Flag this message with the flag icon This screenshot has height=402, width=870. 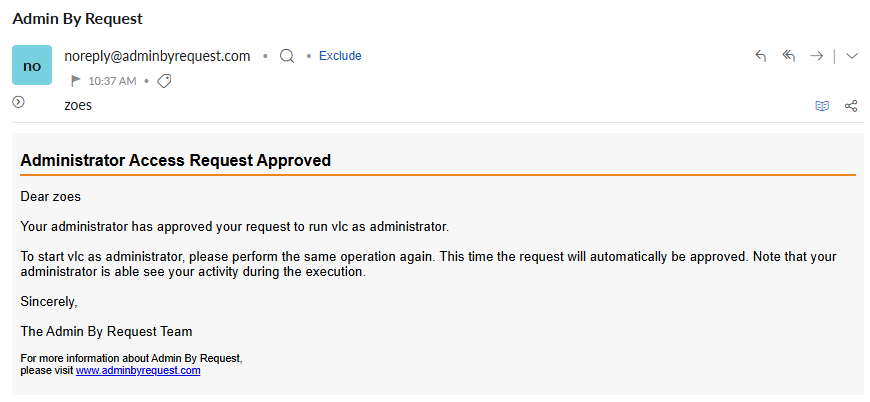tap(76, 81)
